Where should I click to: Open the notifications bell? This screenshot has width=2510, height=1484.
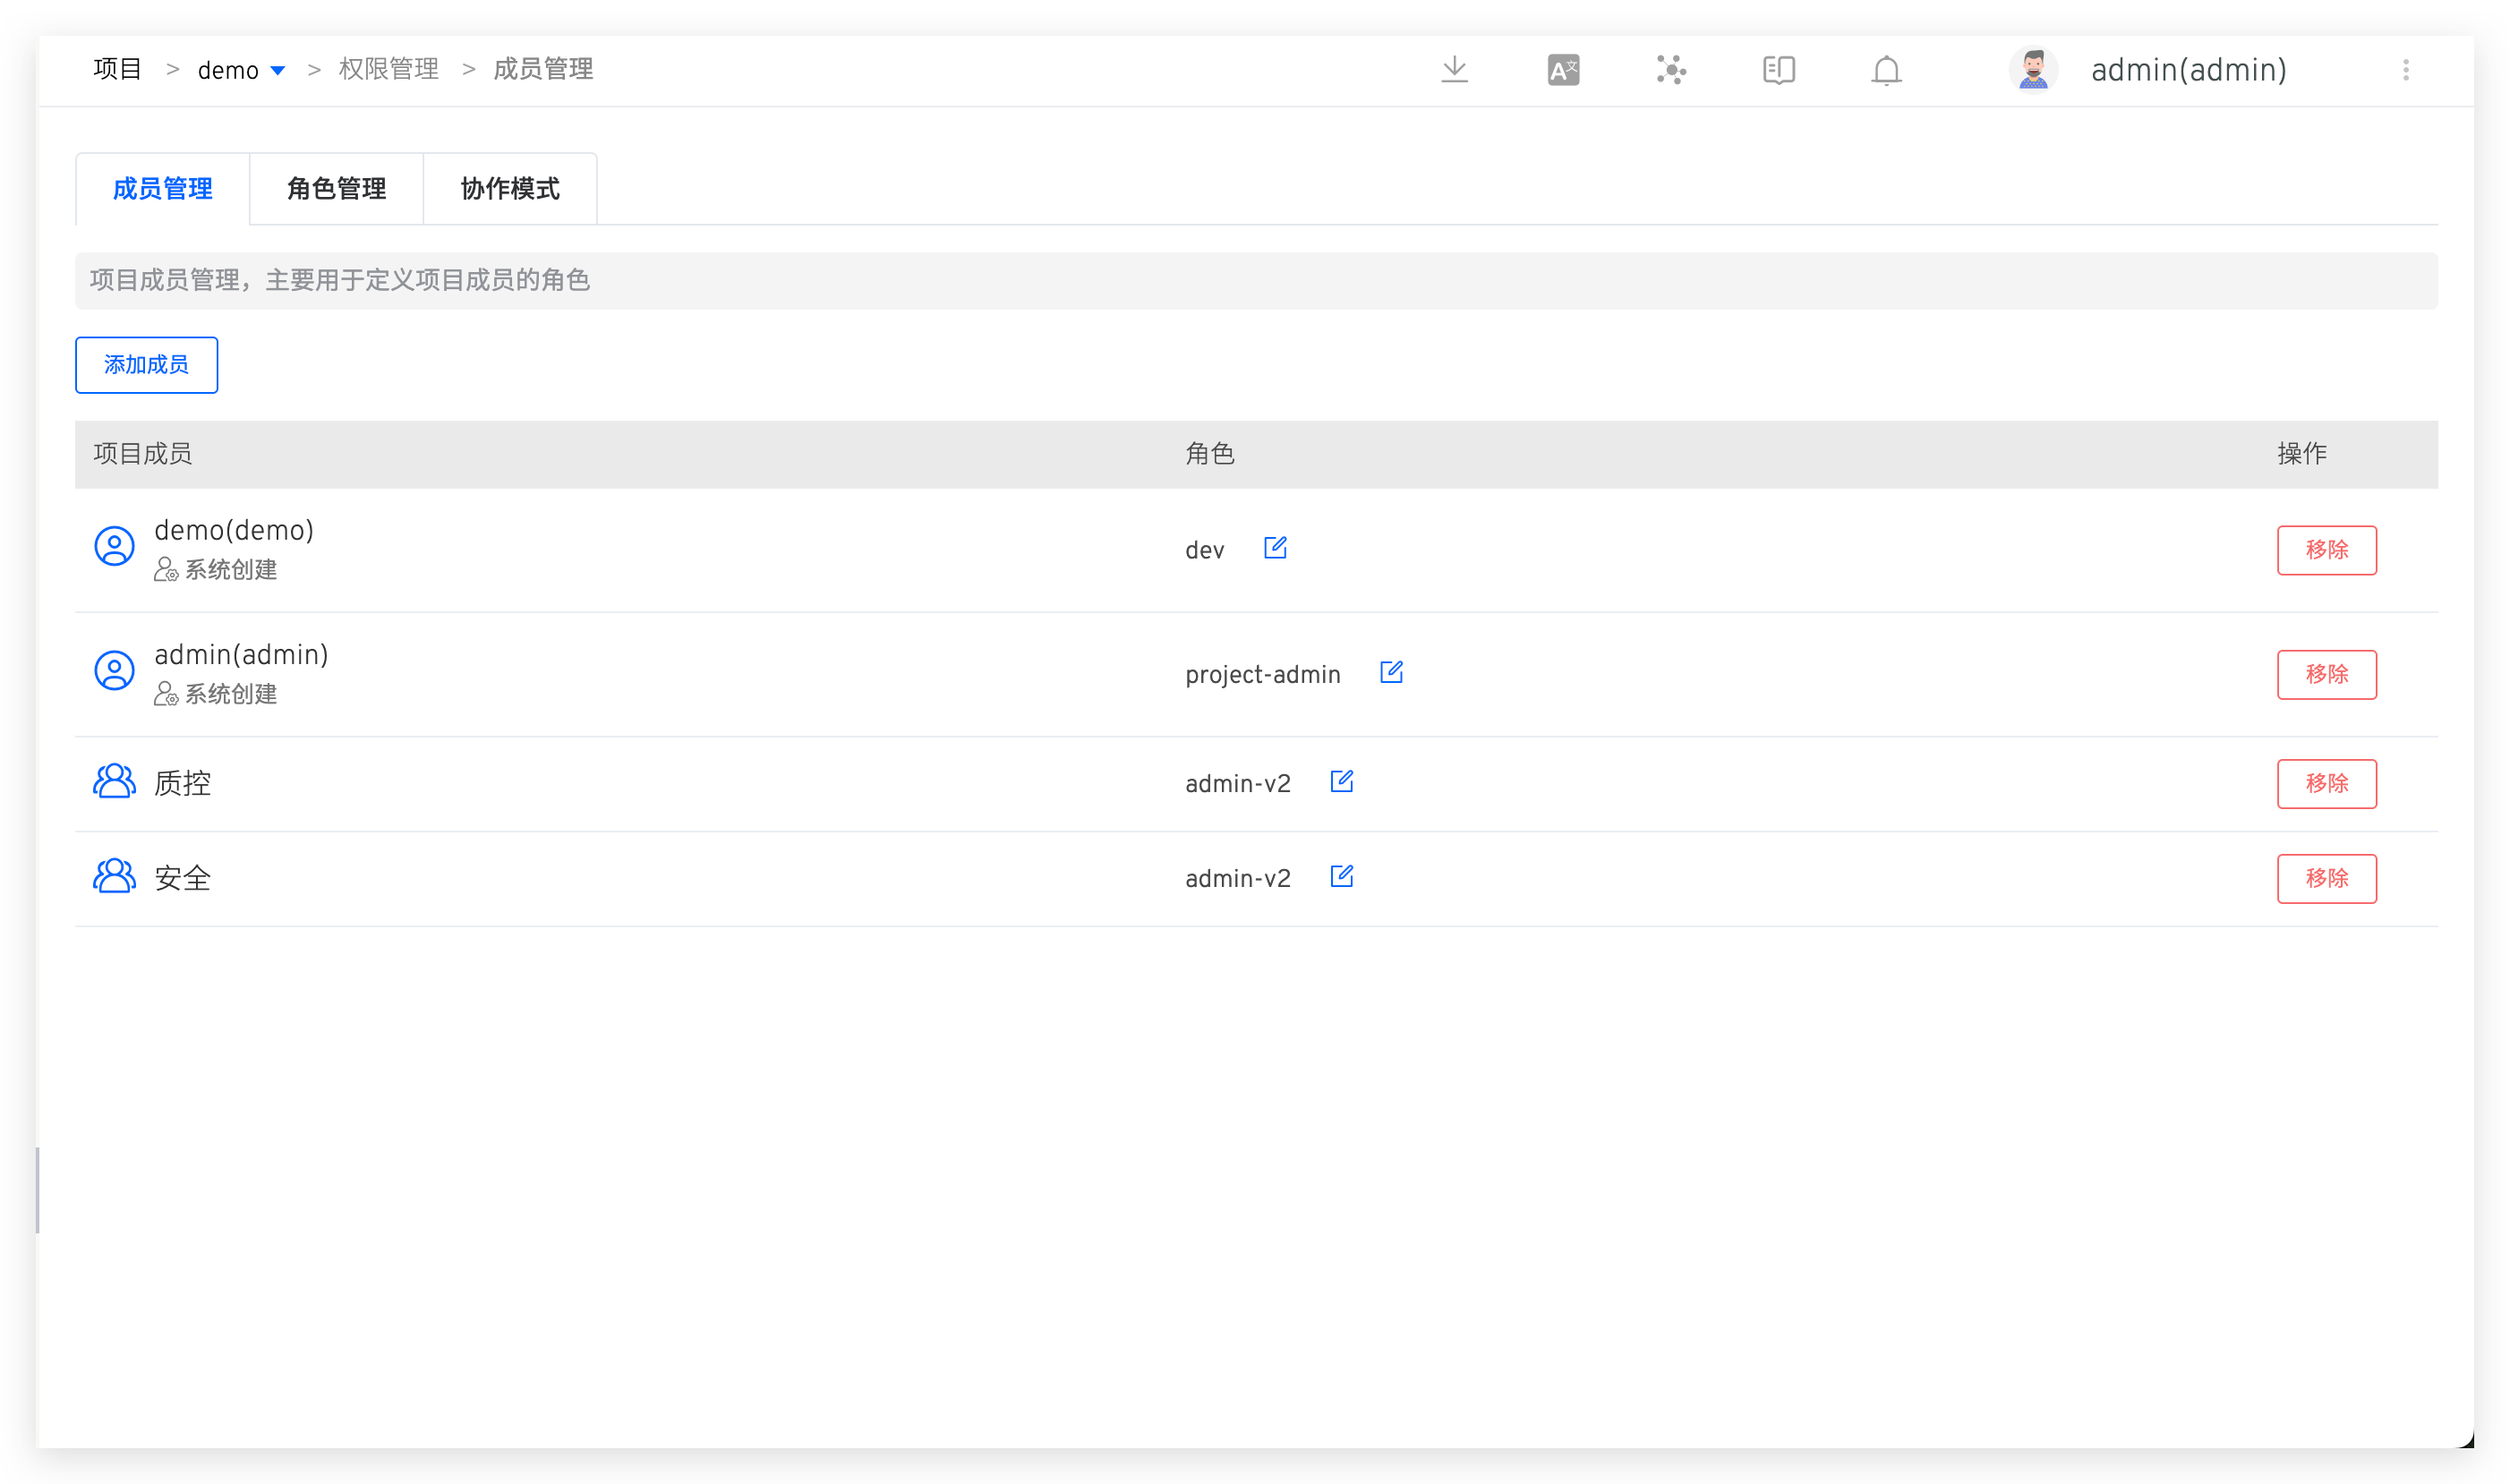coord(1886,70)
